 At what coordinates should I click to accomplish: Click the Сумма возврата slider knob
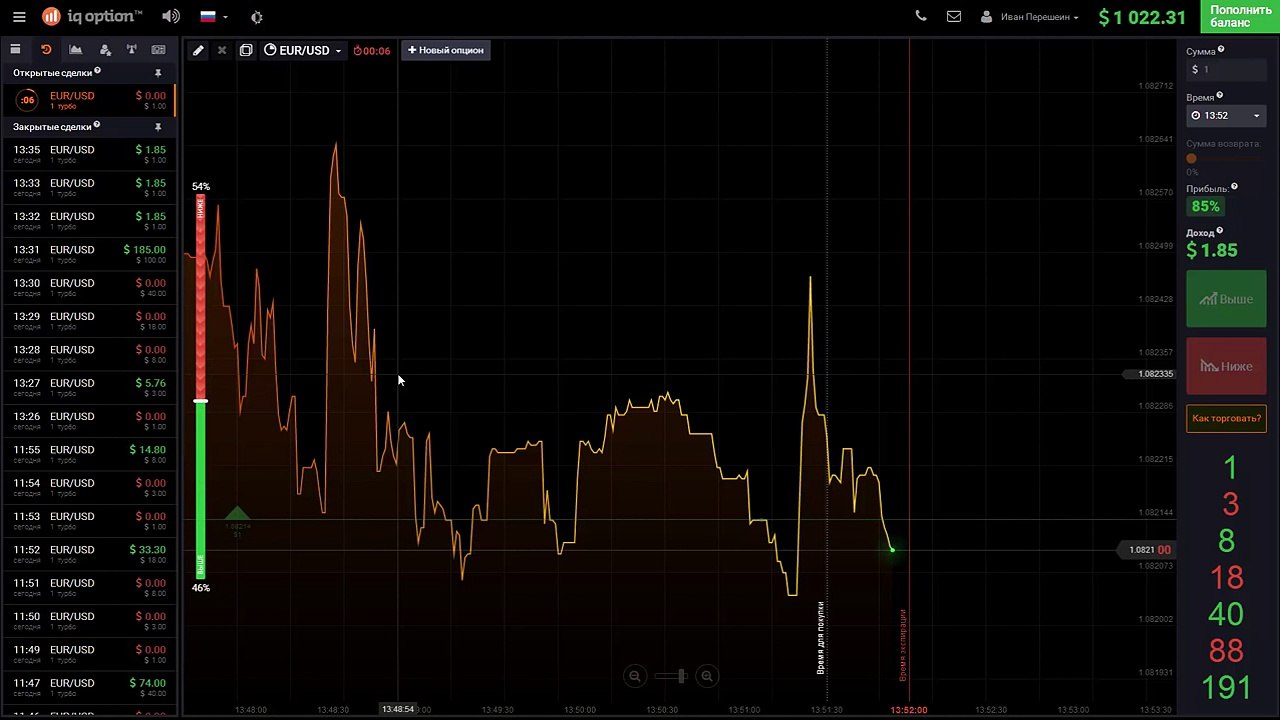[x=1191, y=158]
